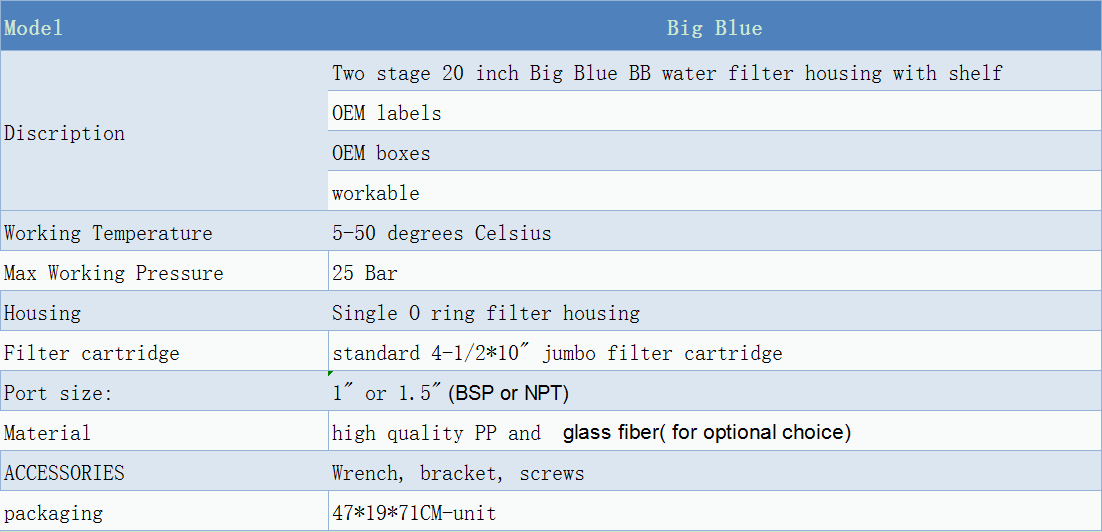Click the 47*19*71CM-unit packaging cell
The image size is (1102, 532).
(x=715, y=512)
